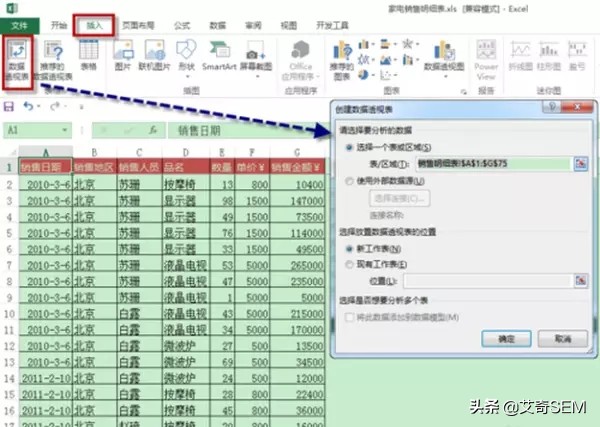Cancel dialog with 取消 button
This screenshot has height=427, width=600.
click(x=562, y=339)
